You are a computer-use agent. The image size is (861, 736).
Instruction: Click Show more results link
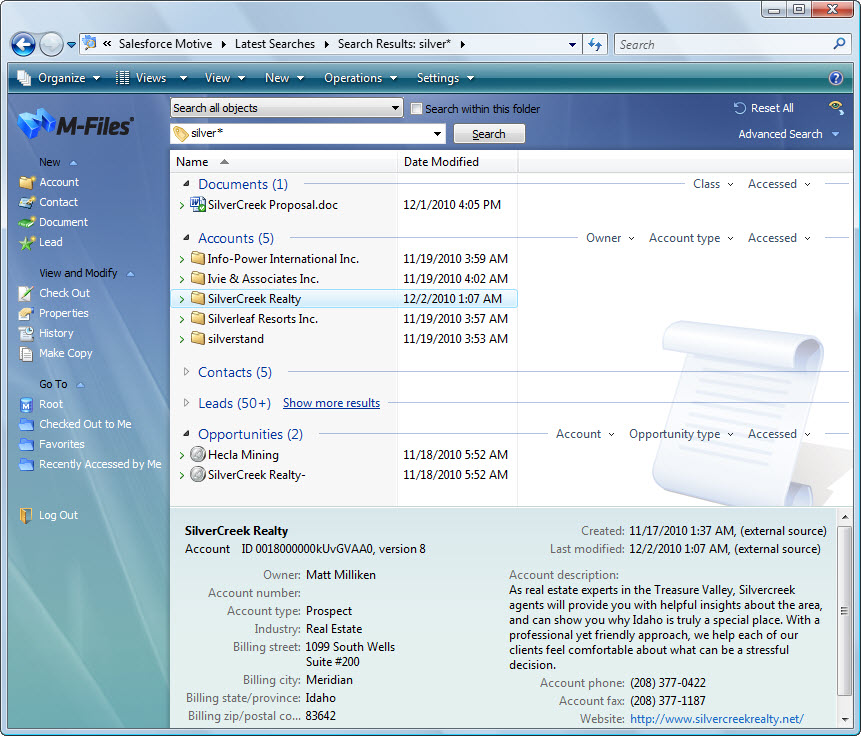pos(331,403)
